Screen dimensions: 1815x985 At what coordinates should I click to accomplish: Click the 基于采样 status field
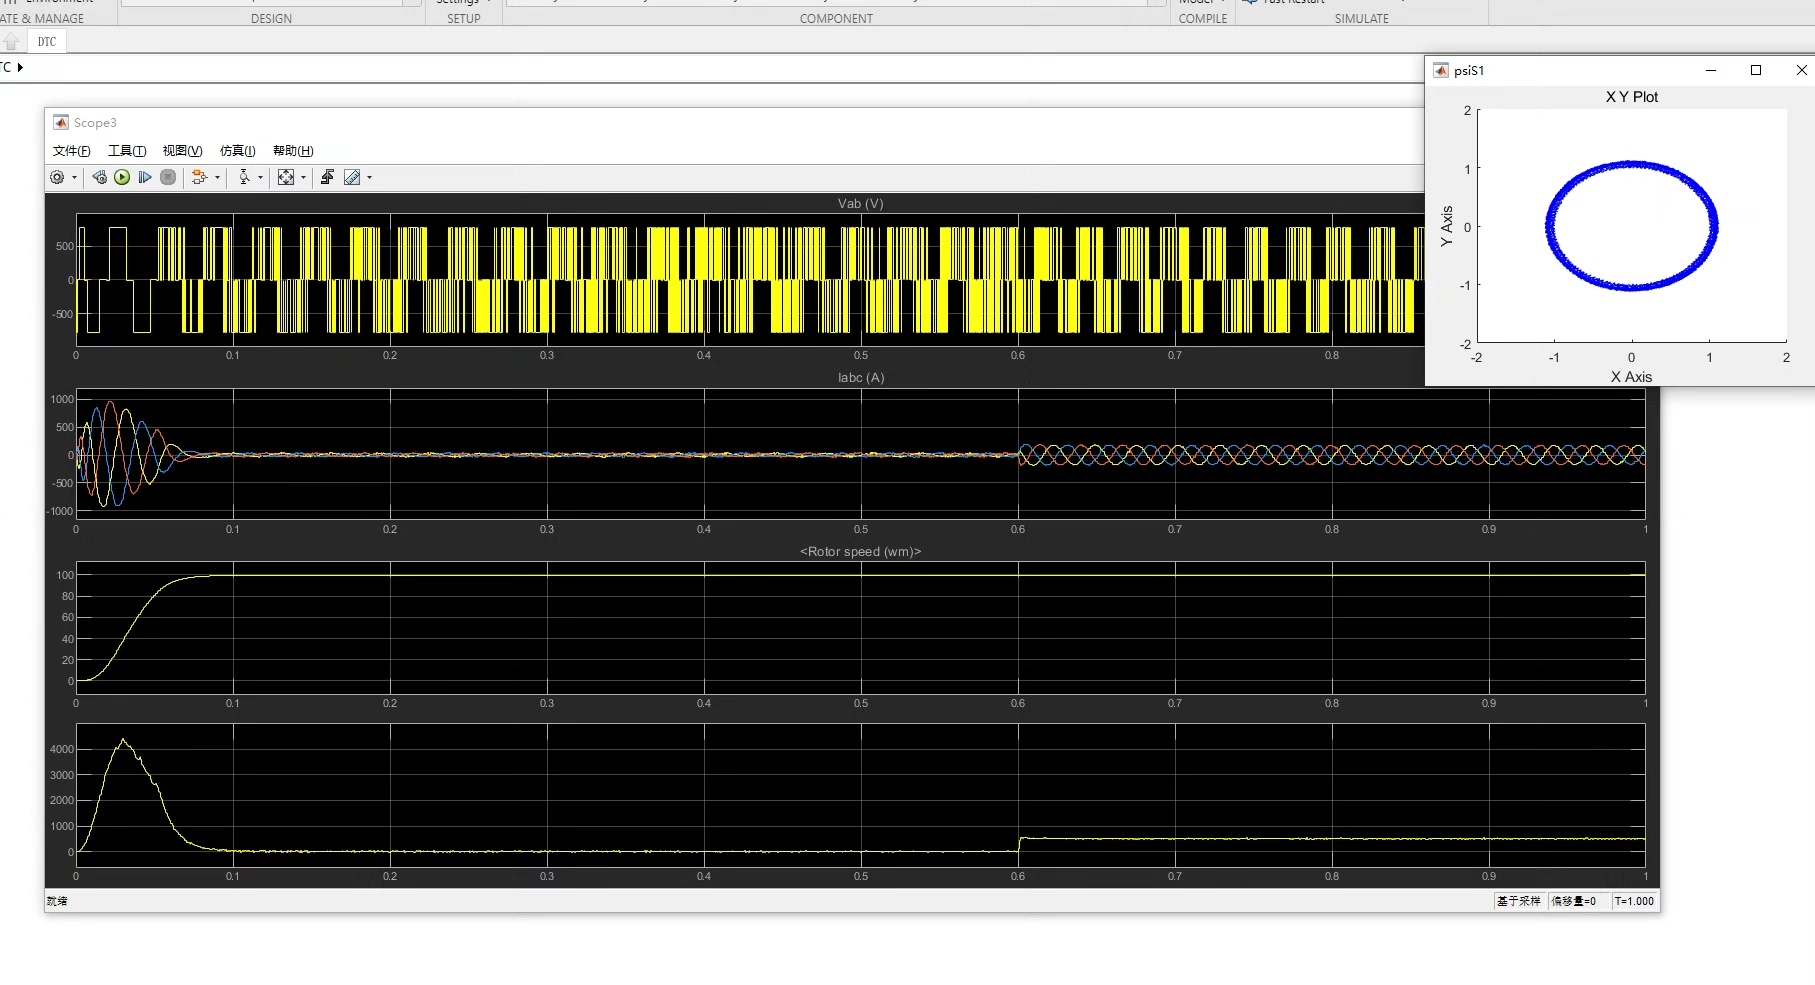click(x=1519, y=901)
